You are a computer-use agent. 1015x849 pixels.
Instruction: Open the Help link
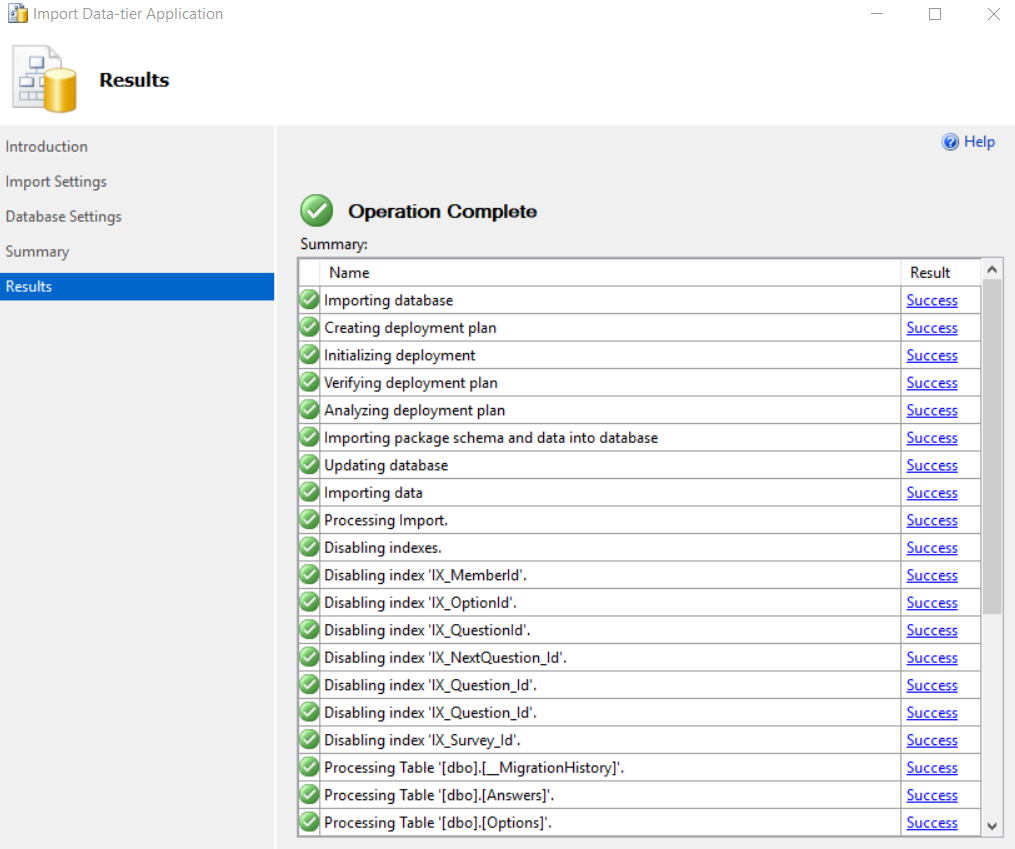pyautogui.click(x=979, y=142)
